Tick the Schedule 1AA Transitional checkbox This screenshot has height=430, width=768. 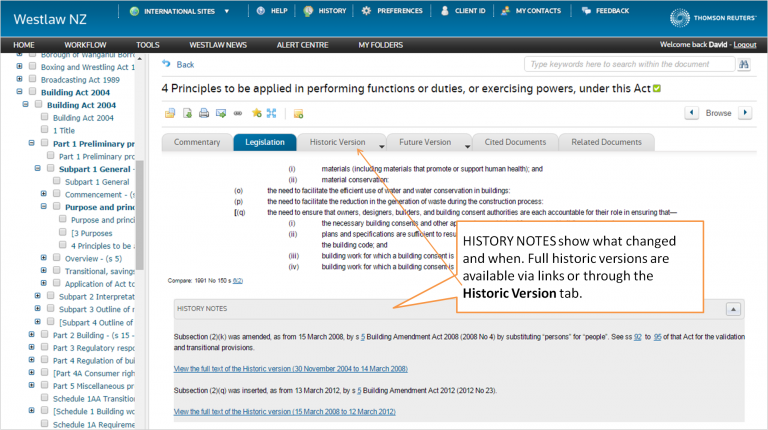point(45,398)
